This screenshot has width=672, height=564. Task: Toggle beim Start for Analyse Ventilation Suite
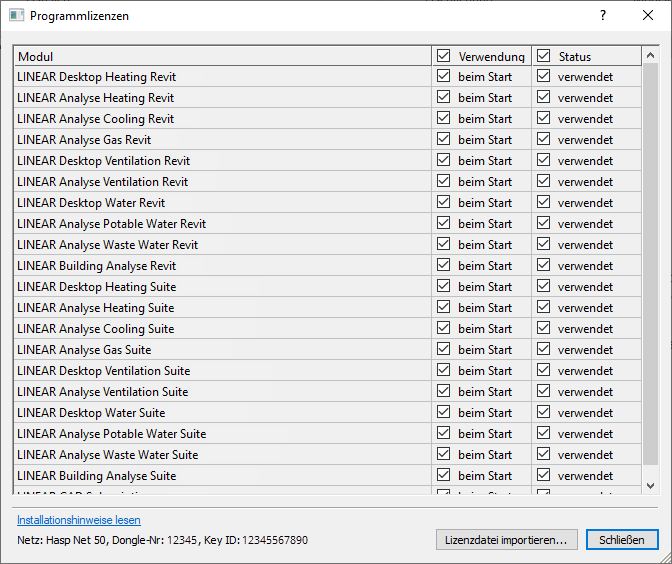pos(444,391)
